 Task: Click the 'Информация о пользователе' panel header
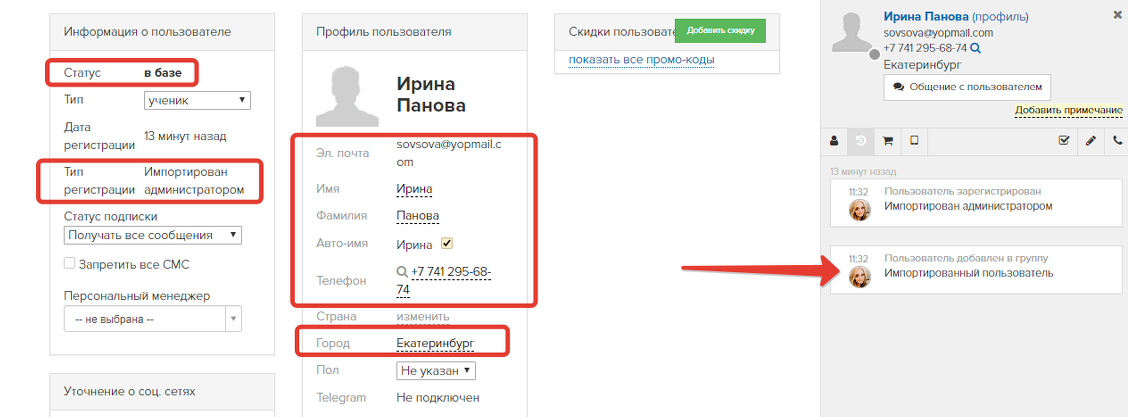coord(162,32)
